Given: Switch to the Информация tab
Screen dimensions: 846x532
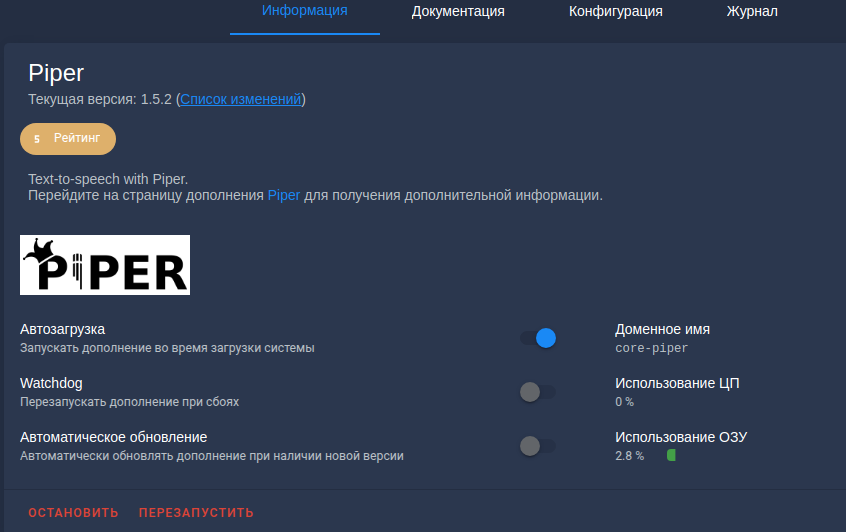Looking at the screenshot, I should pos(305,11).
